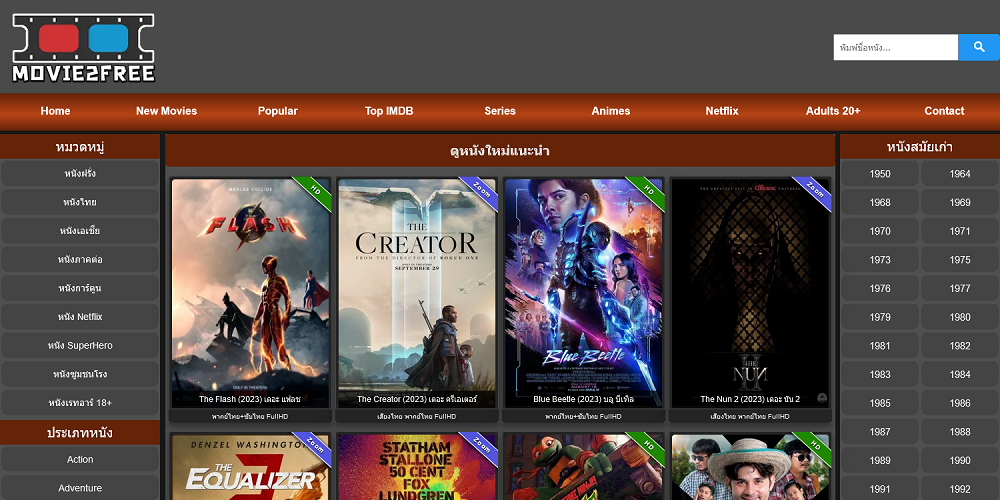The image size is (1000, 500).
Task: Select year 1950
Action: [x=879, y=173]
